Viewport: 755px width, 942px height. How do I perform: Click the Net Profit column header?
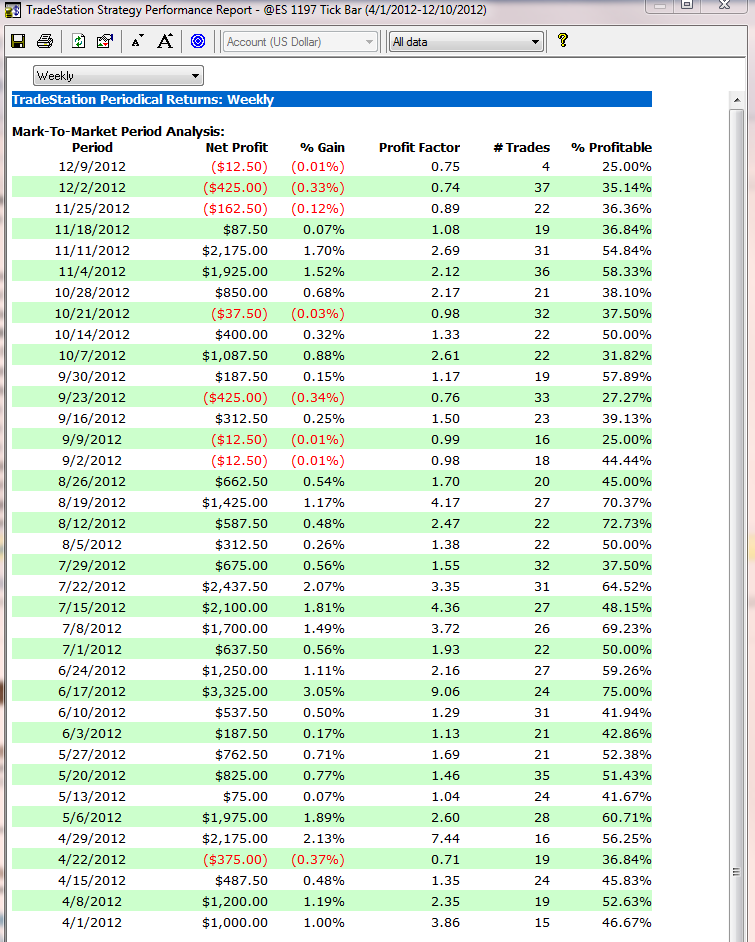click(237, 148)
